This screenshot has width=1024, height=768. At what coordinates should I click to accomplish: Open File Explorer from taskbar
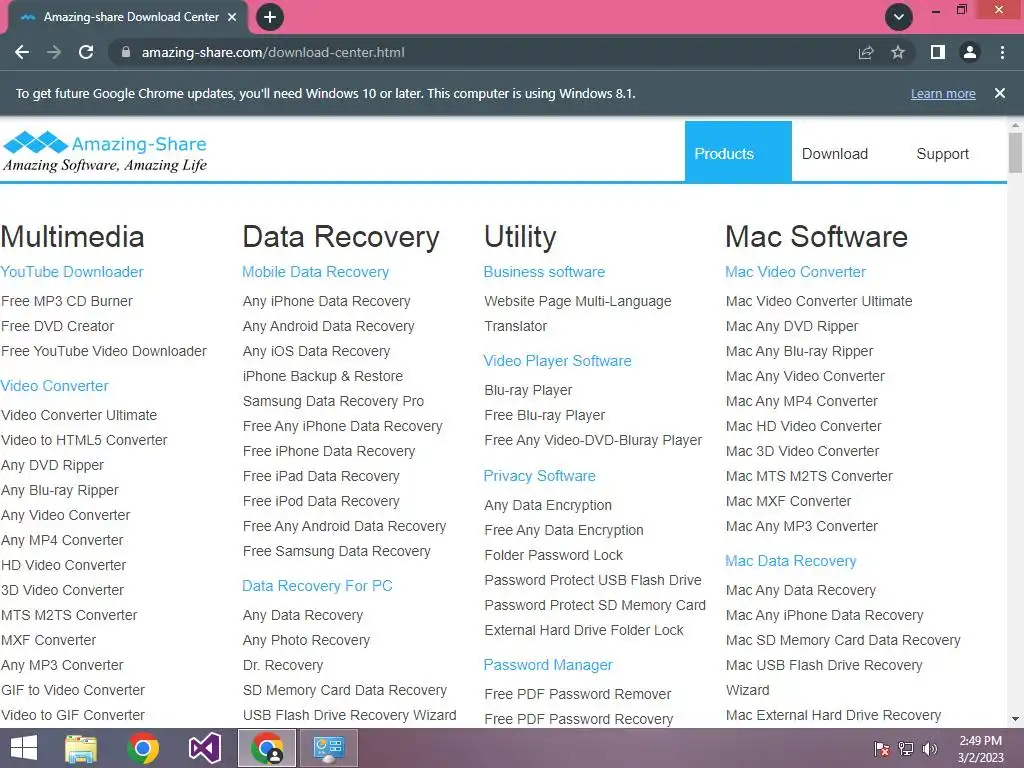[x=81, y=748]
